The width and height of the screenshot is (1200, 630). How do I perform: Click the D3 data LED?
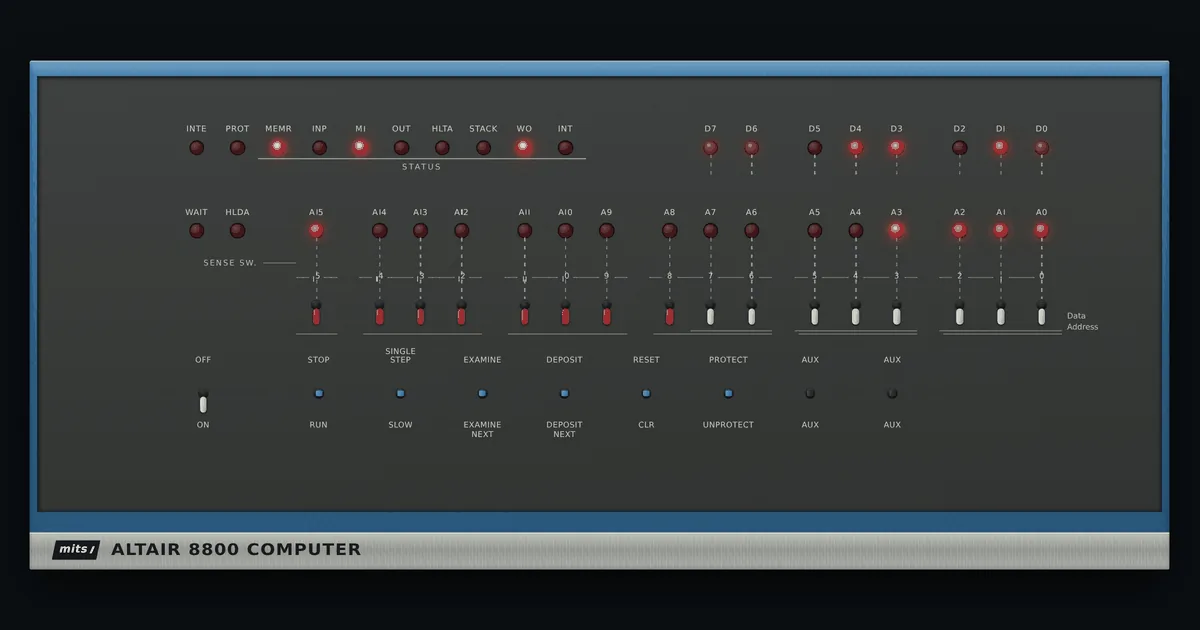coord(896,147)
